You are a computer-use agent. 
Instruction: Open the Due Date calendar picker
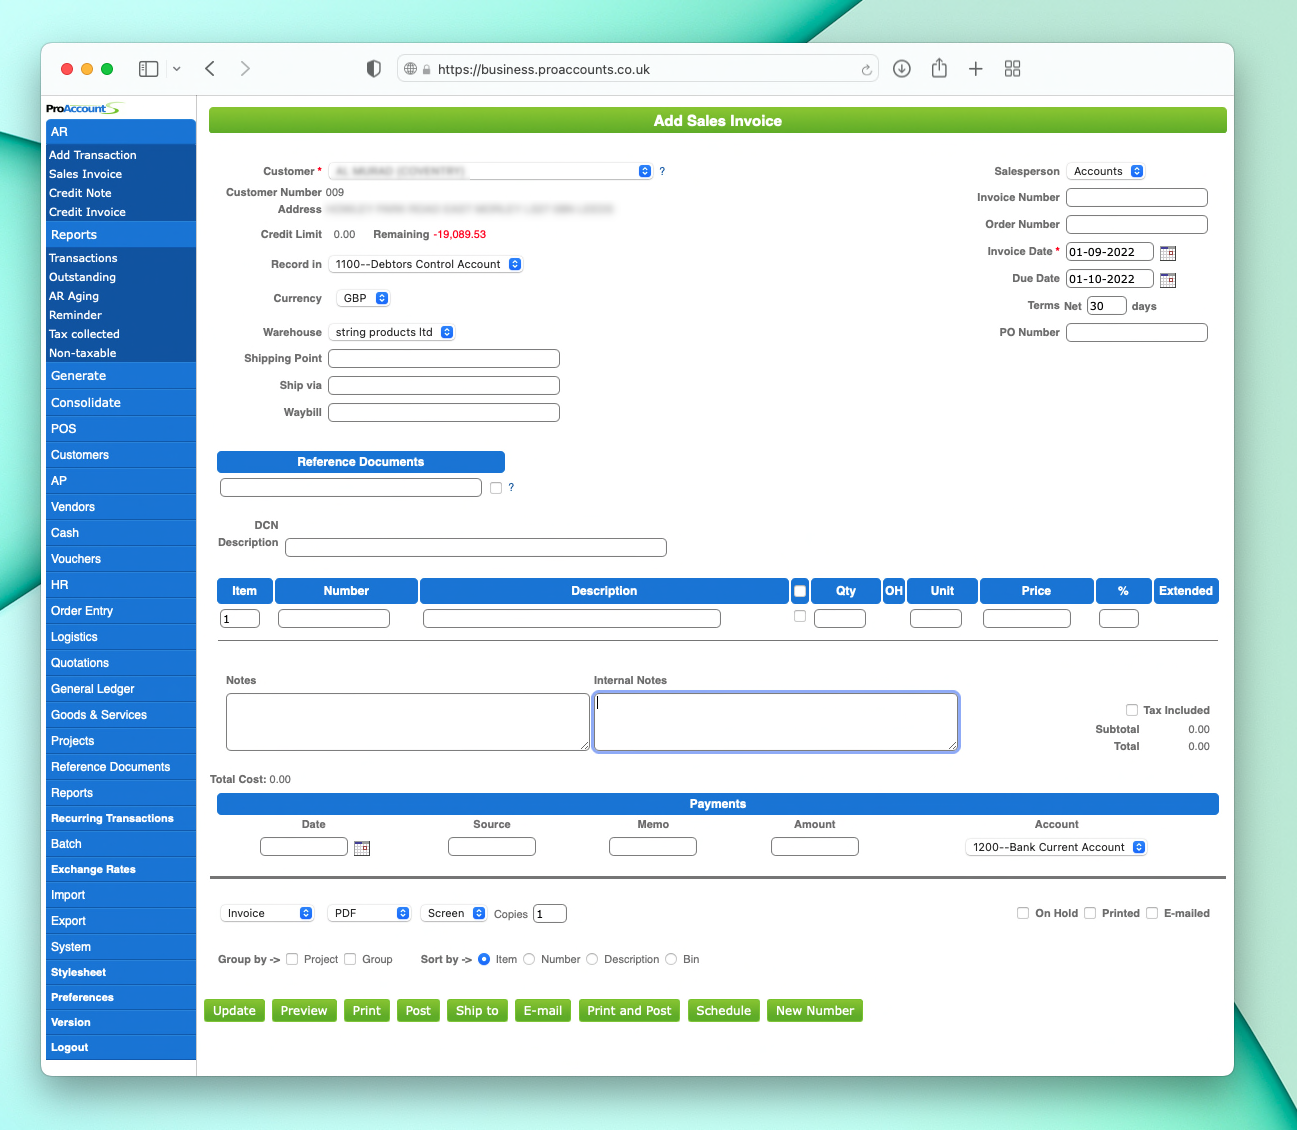(x=1167, y=280)
